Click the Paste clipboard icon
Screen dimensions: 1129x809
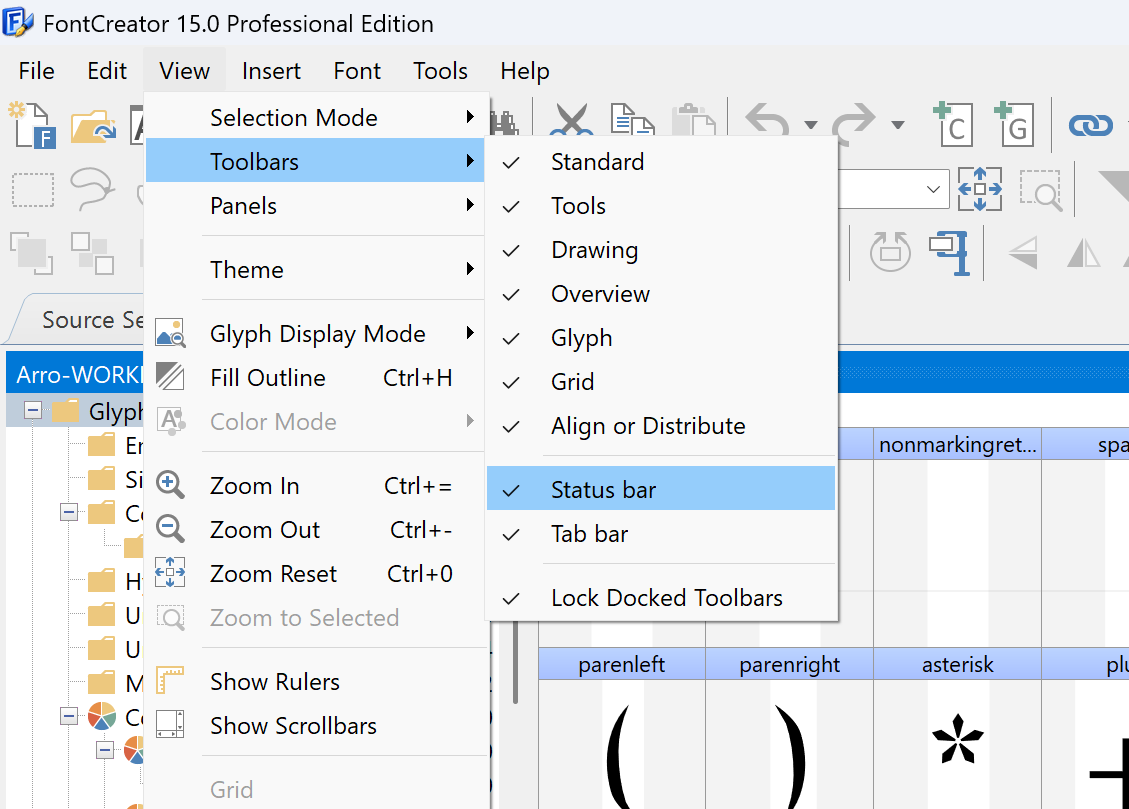[x=693, y=119]
